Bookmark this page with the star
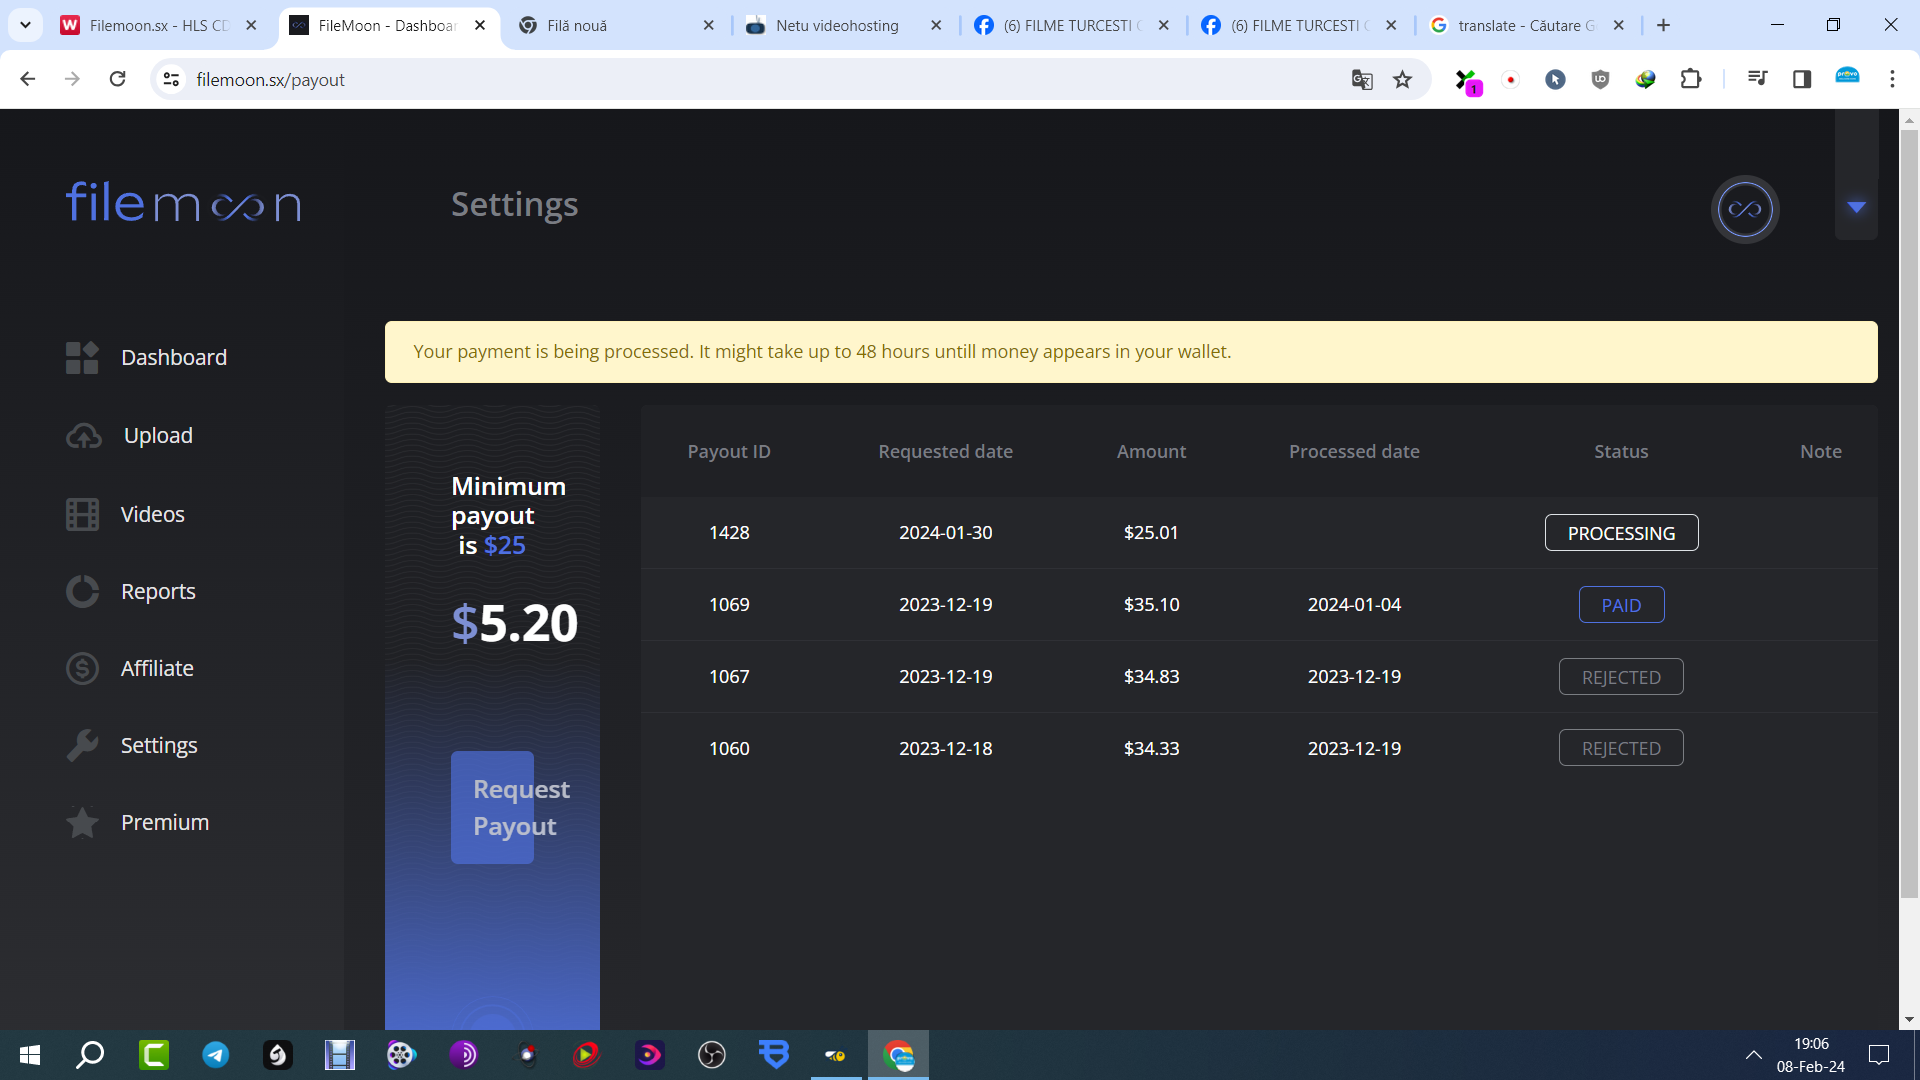The height and width of the screenshot is (1080, 1920). (x=1403, y=80)
